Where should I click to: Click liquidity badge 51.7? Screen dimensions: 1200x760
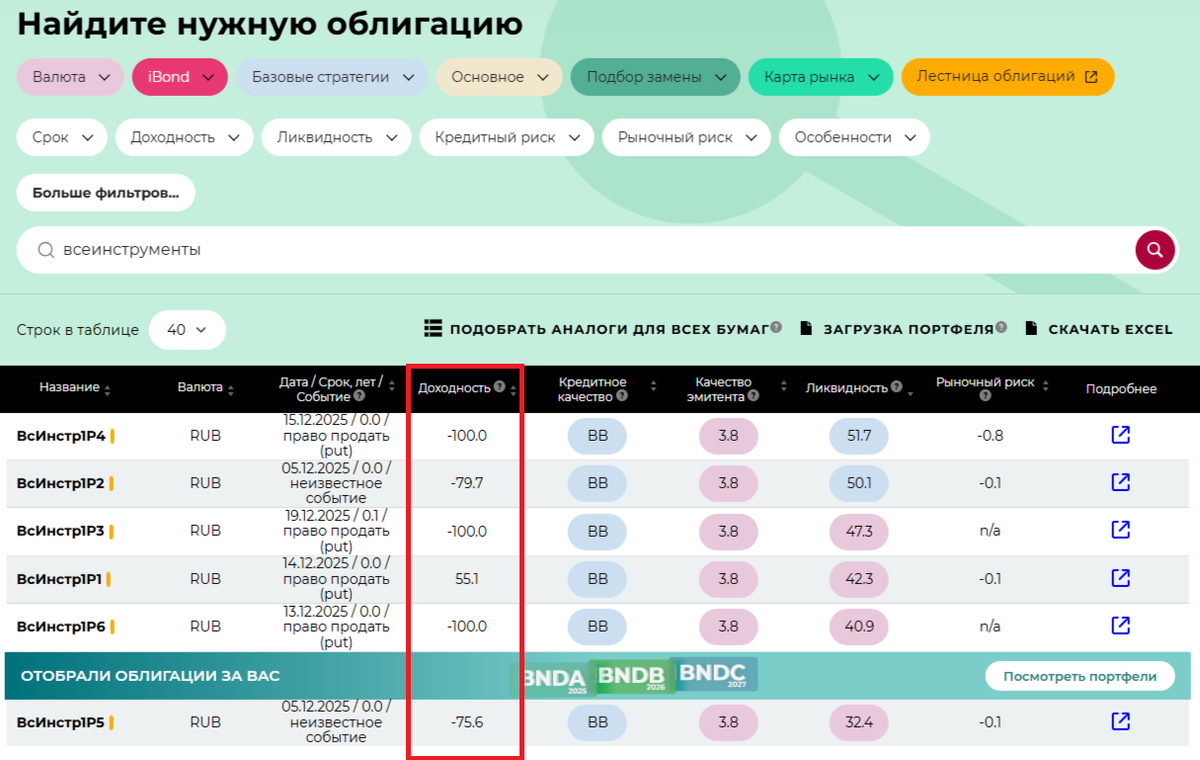coord(859,436)
